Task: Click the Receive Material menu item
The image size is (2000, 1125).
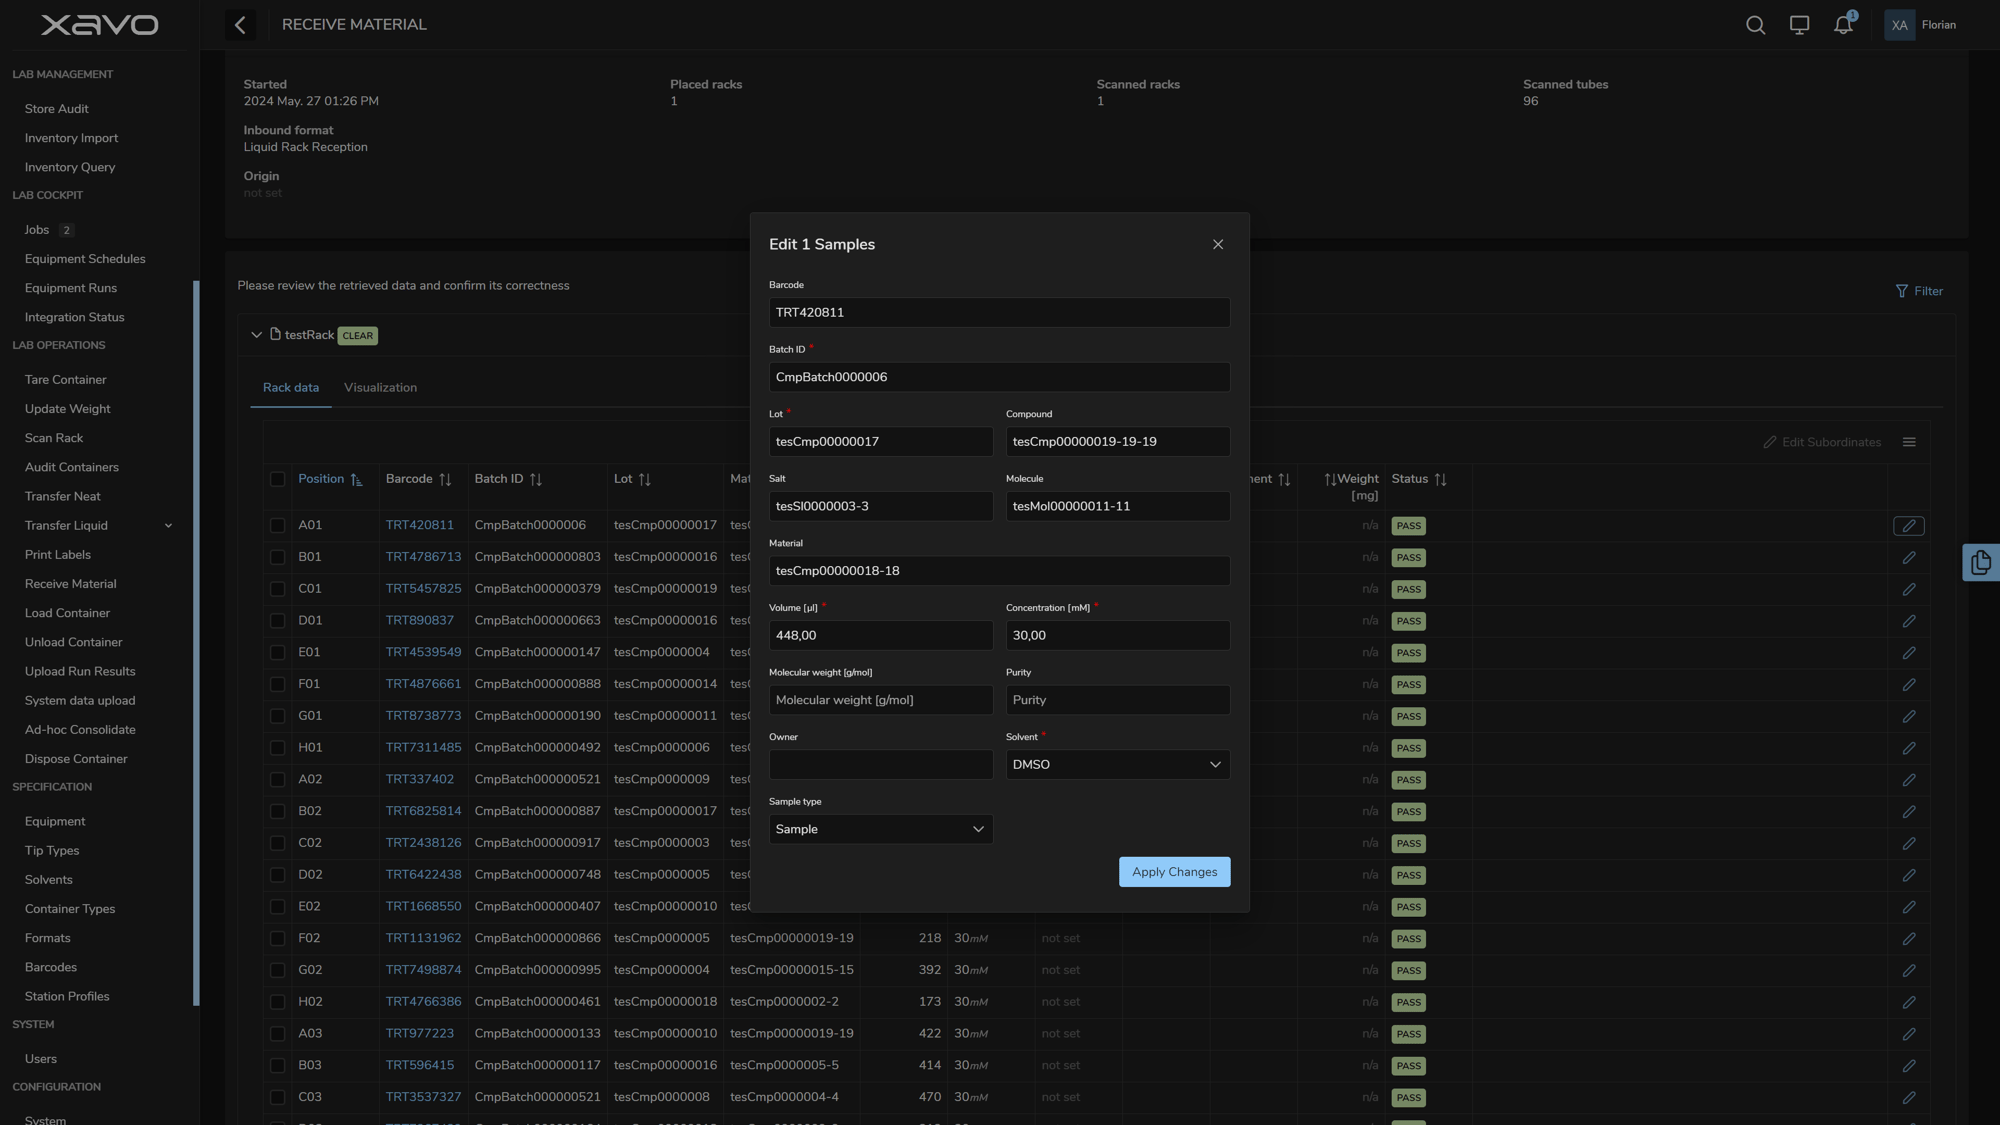Action: click(x=70, y=584)
